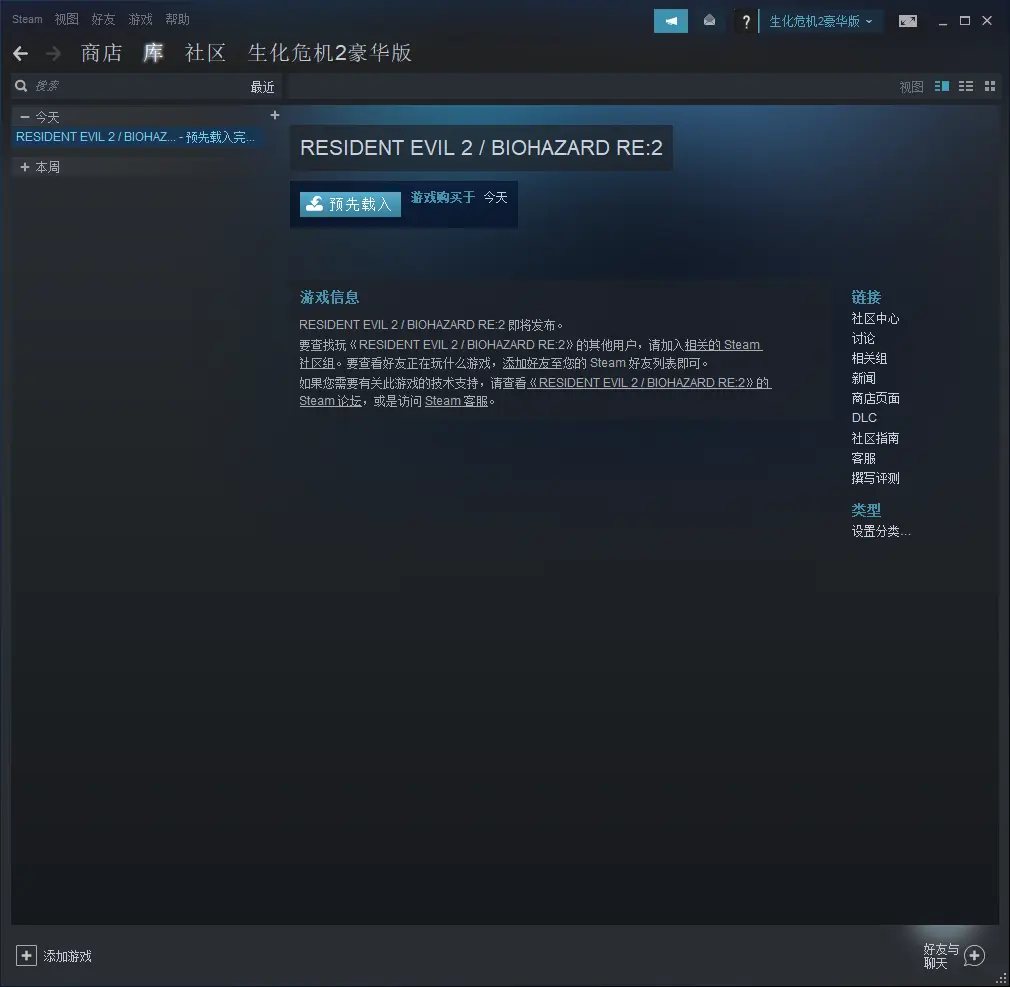The width and height of the screenshot is (1010, 987).
Task: Open the Steam menu
Action: click(27, 19)
